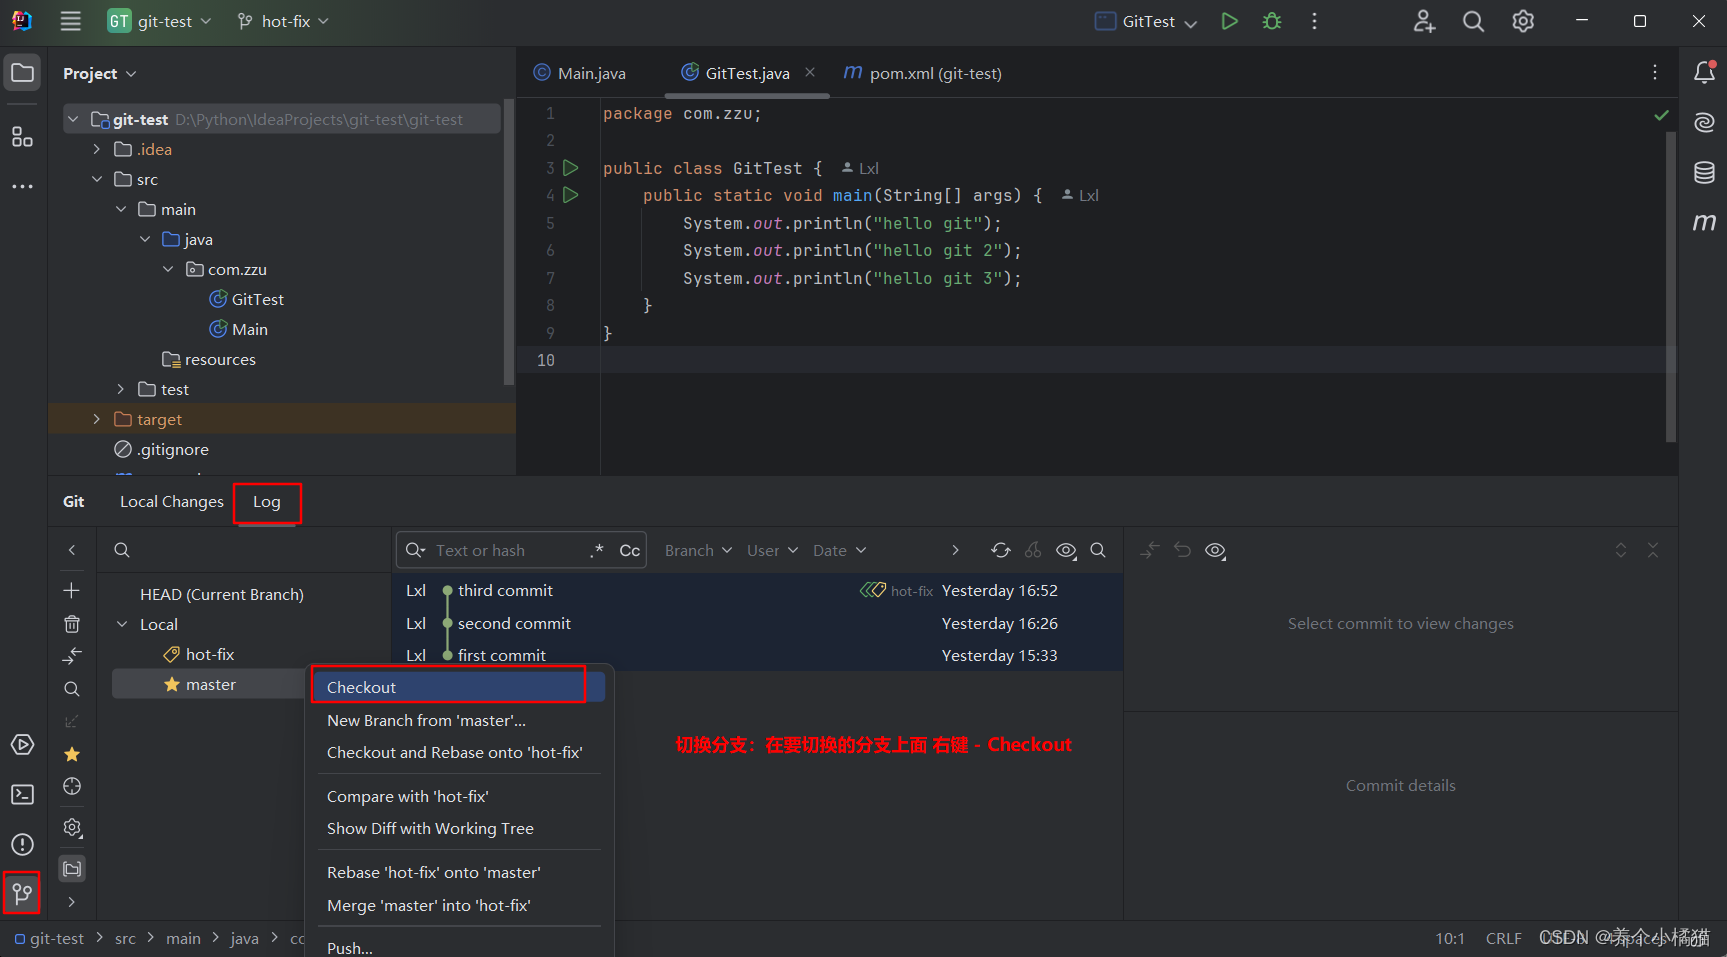Open User filter dropdown
The image size is (1727, 957).
tap(772, 550)
